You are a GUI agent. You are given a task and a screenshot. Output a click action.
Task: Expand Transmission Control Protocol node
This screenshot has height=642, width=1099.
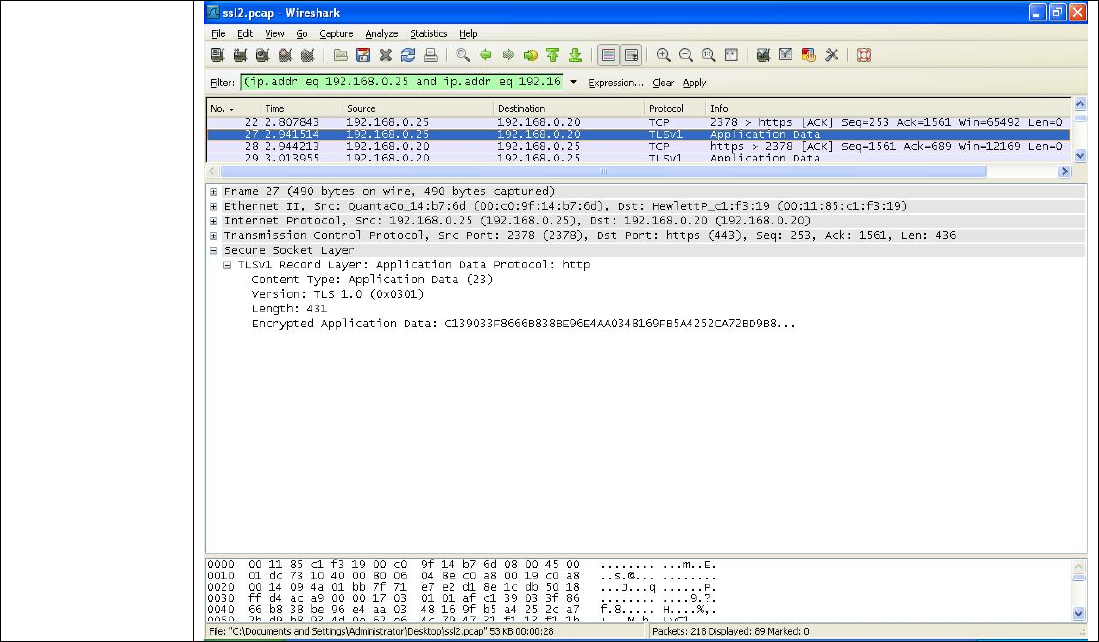213,235
